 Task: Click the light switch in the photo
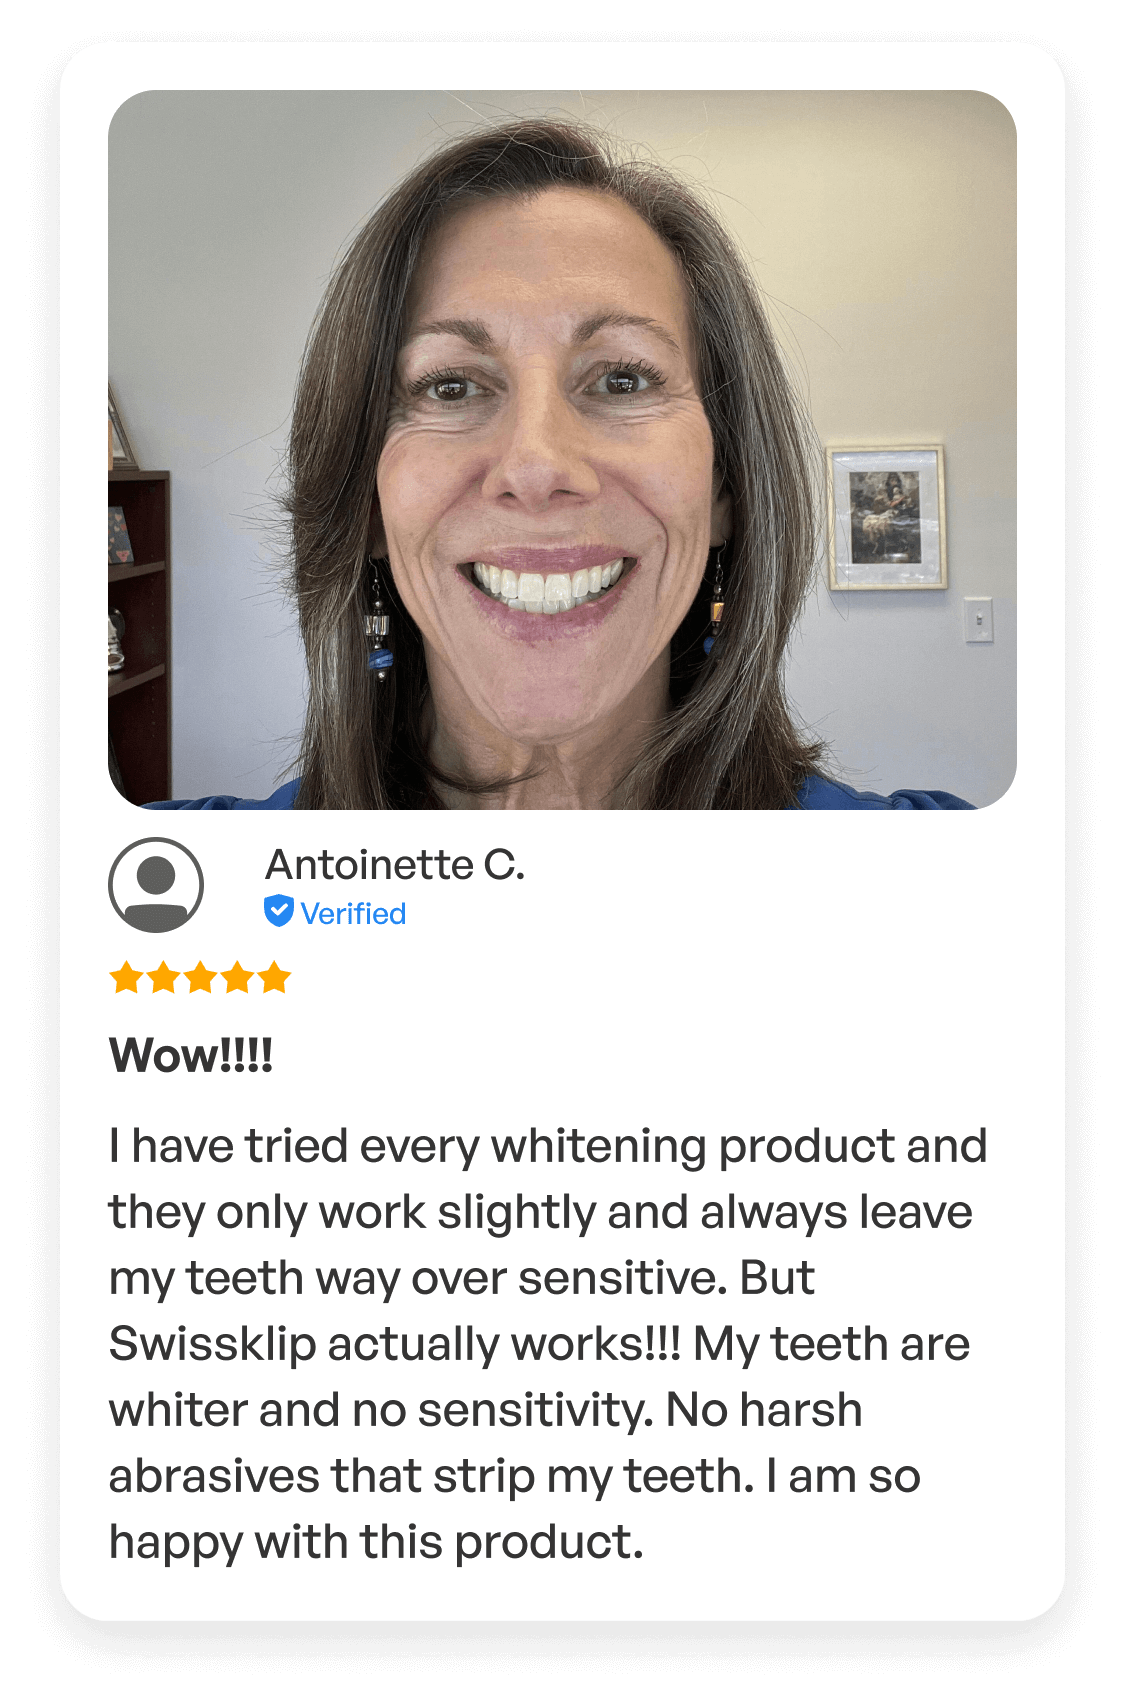pyautogui.click(x=978, y=619)
